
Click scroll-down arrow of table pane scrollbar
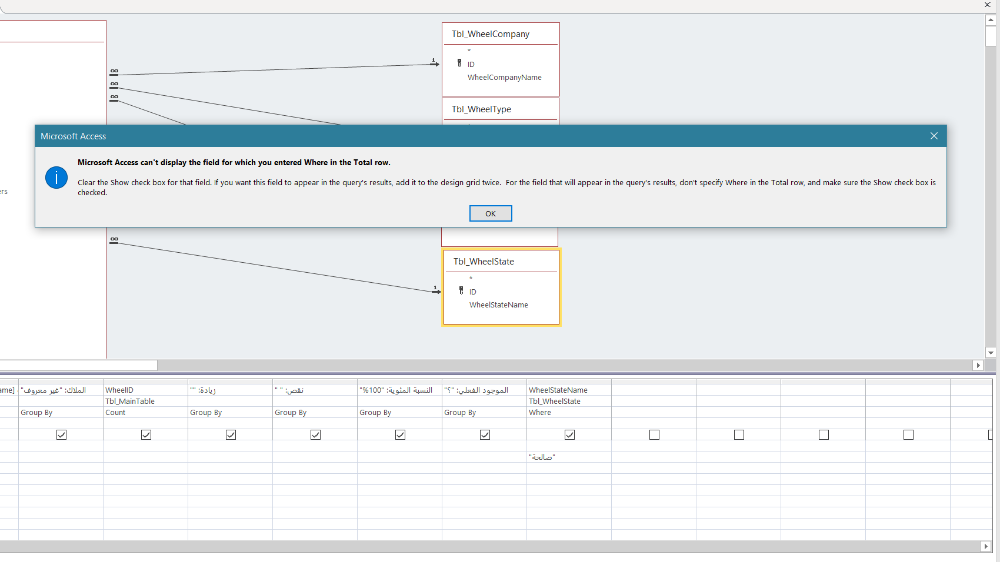pyautogui.click(x=990, y=352)
